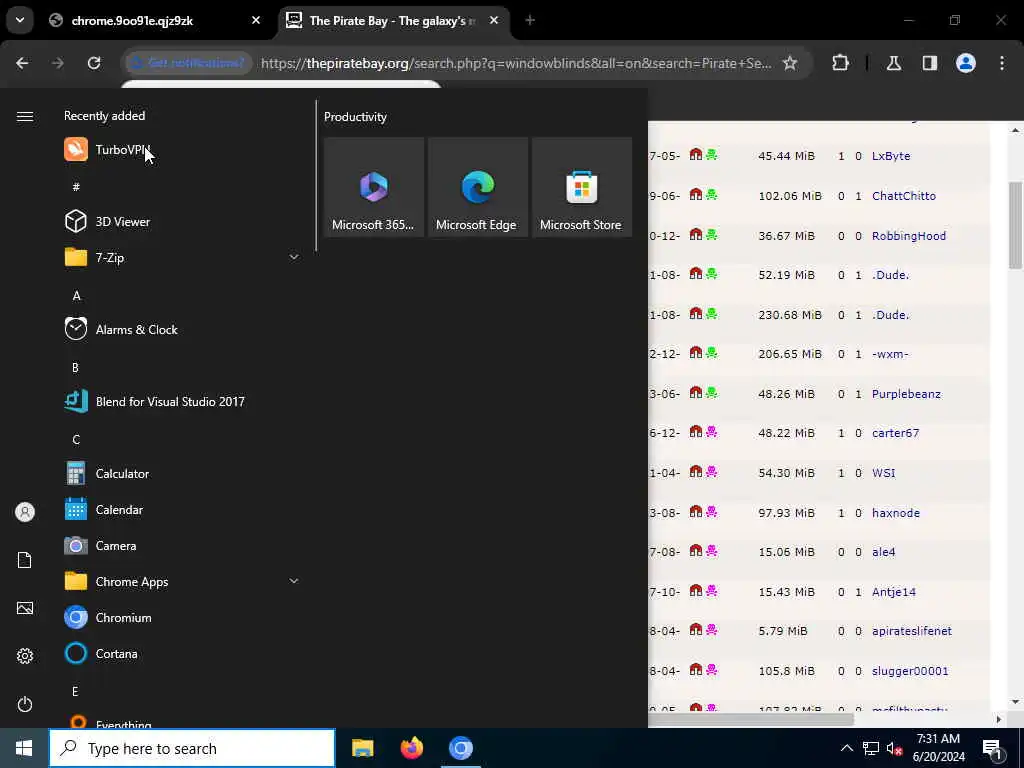The height and width of the screenshot is (768, 1024).
Task: Open Power options in Start menu
Action: (x=25, y=704)
